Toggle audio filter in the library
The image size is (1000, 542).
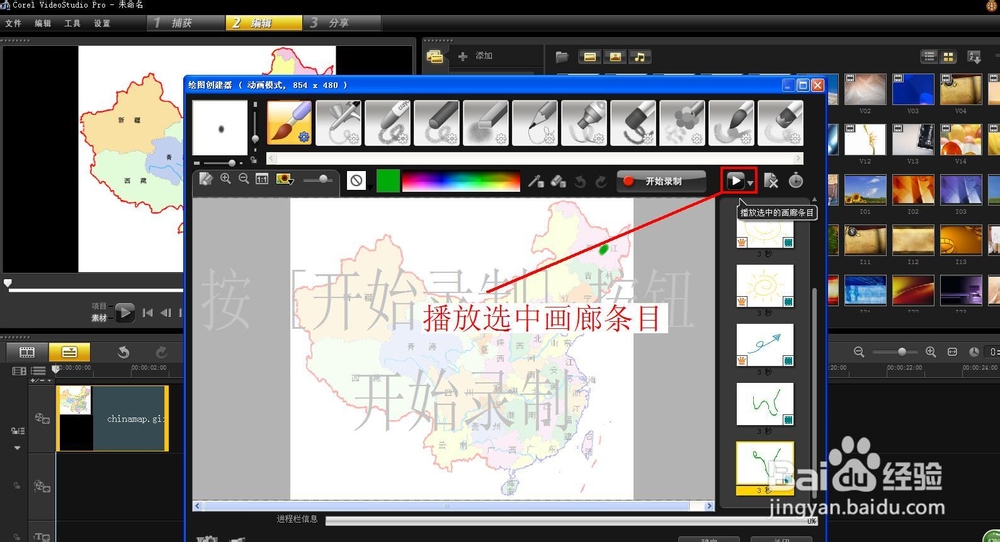(640, 57)
